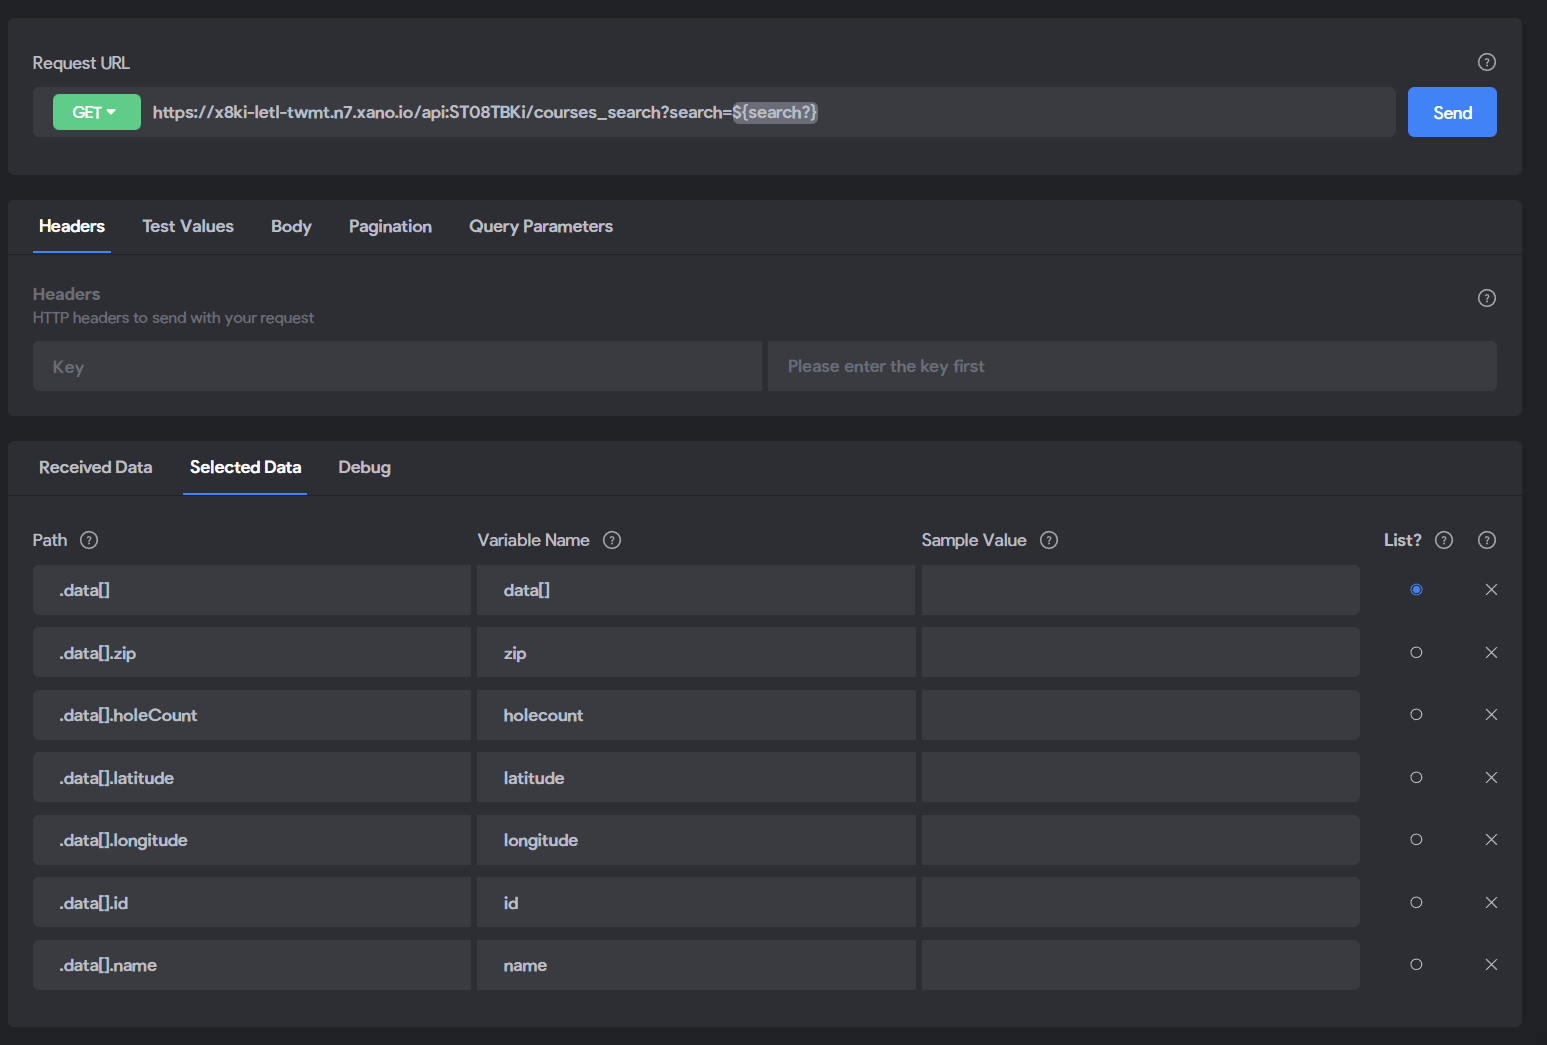
Task: Open the Pagination tab
Action: coord(390,226)
